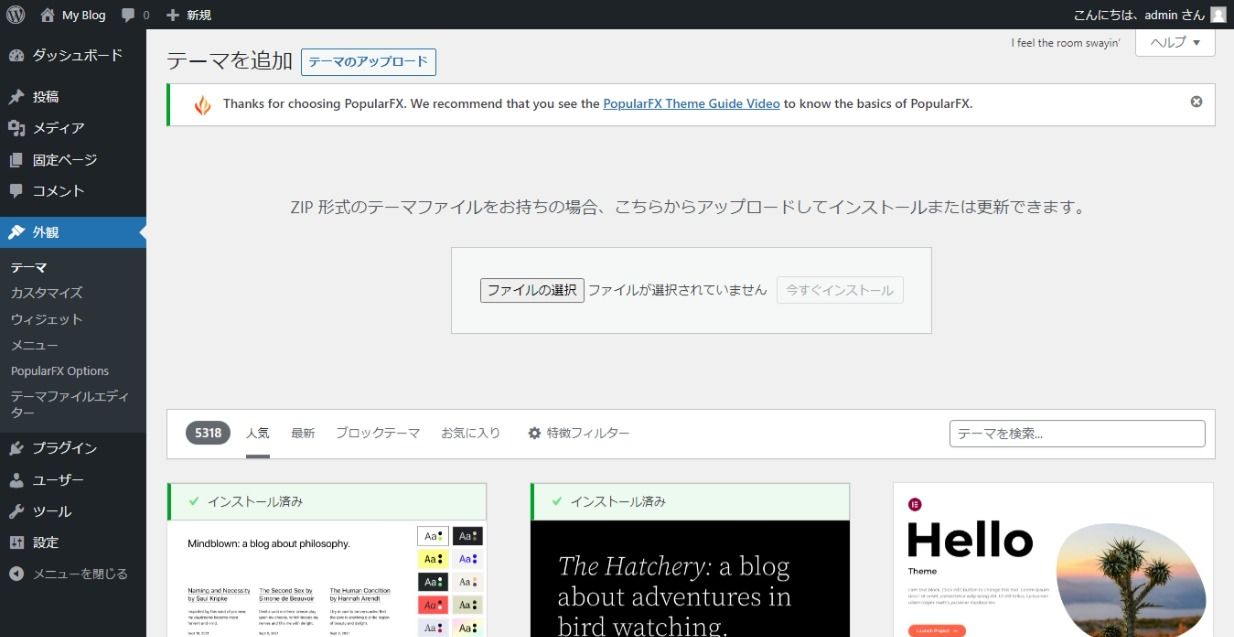Click the テーマを検索 search field
Image resolution: width=1234 pixels, height=637 pixels.
point(1076,433)
